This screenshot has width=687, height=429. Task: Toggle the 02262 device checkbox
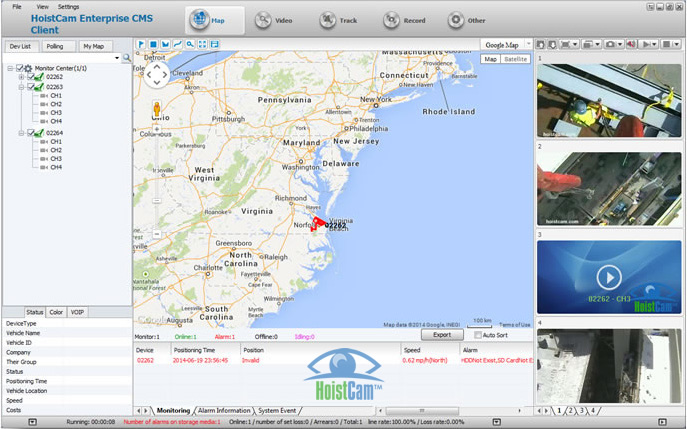coord(31,77)
